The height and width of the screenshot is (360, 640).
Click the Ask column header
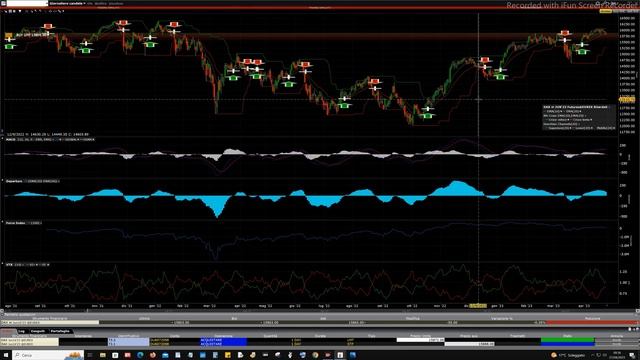[x=323, y=318]
